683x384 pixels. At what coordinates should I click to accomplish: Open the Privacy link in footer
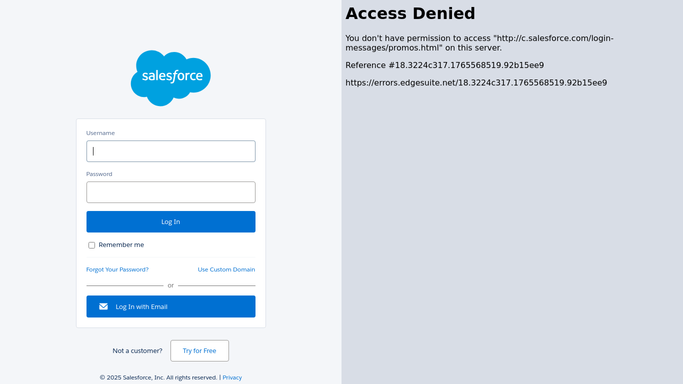232,377
